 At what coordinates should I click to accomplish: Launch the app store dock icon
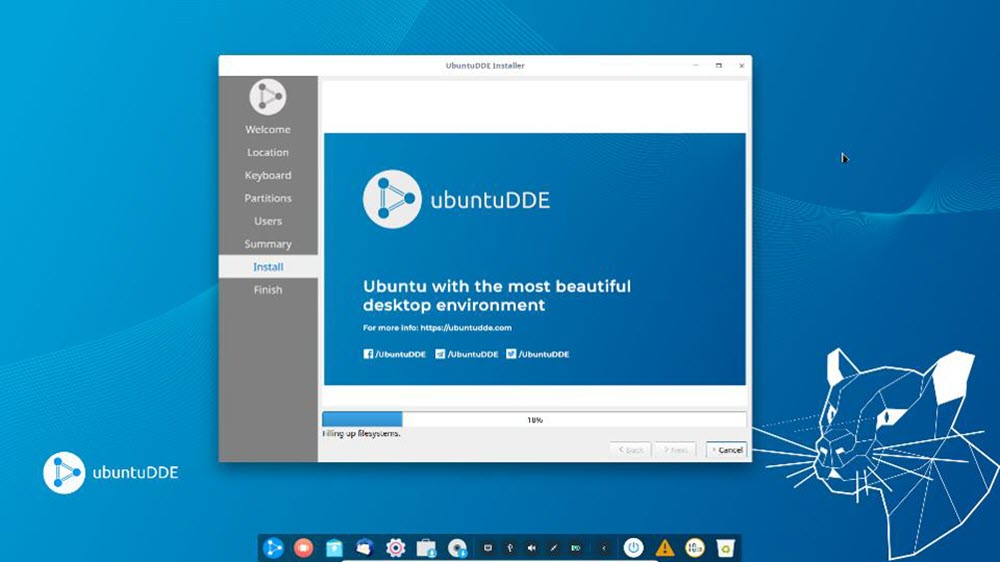(334, 547)
